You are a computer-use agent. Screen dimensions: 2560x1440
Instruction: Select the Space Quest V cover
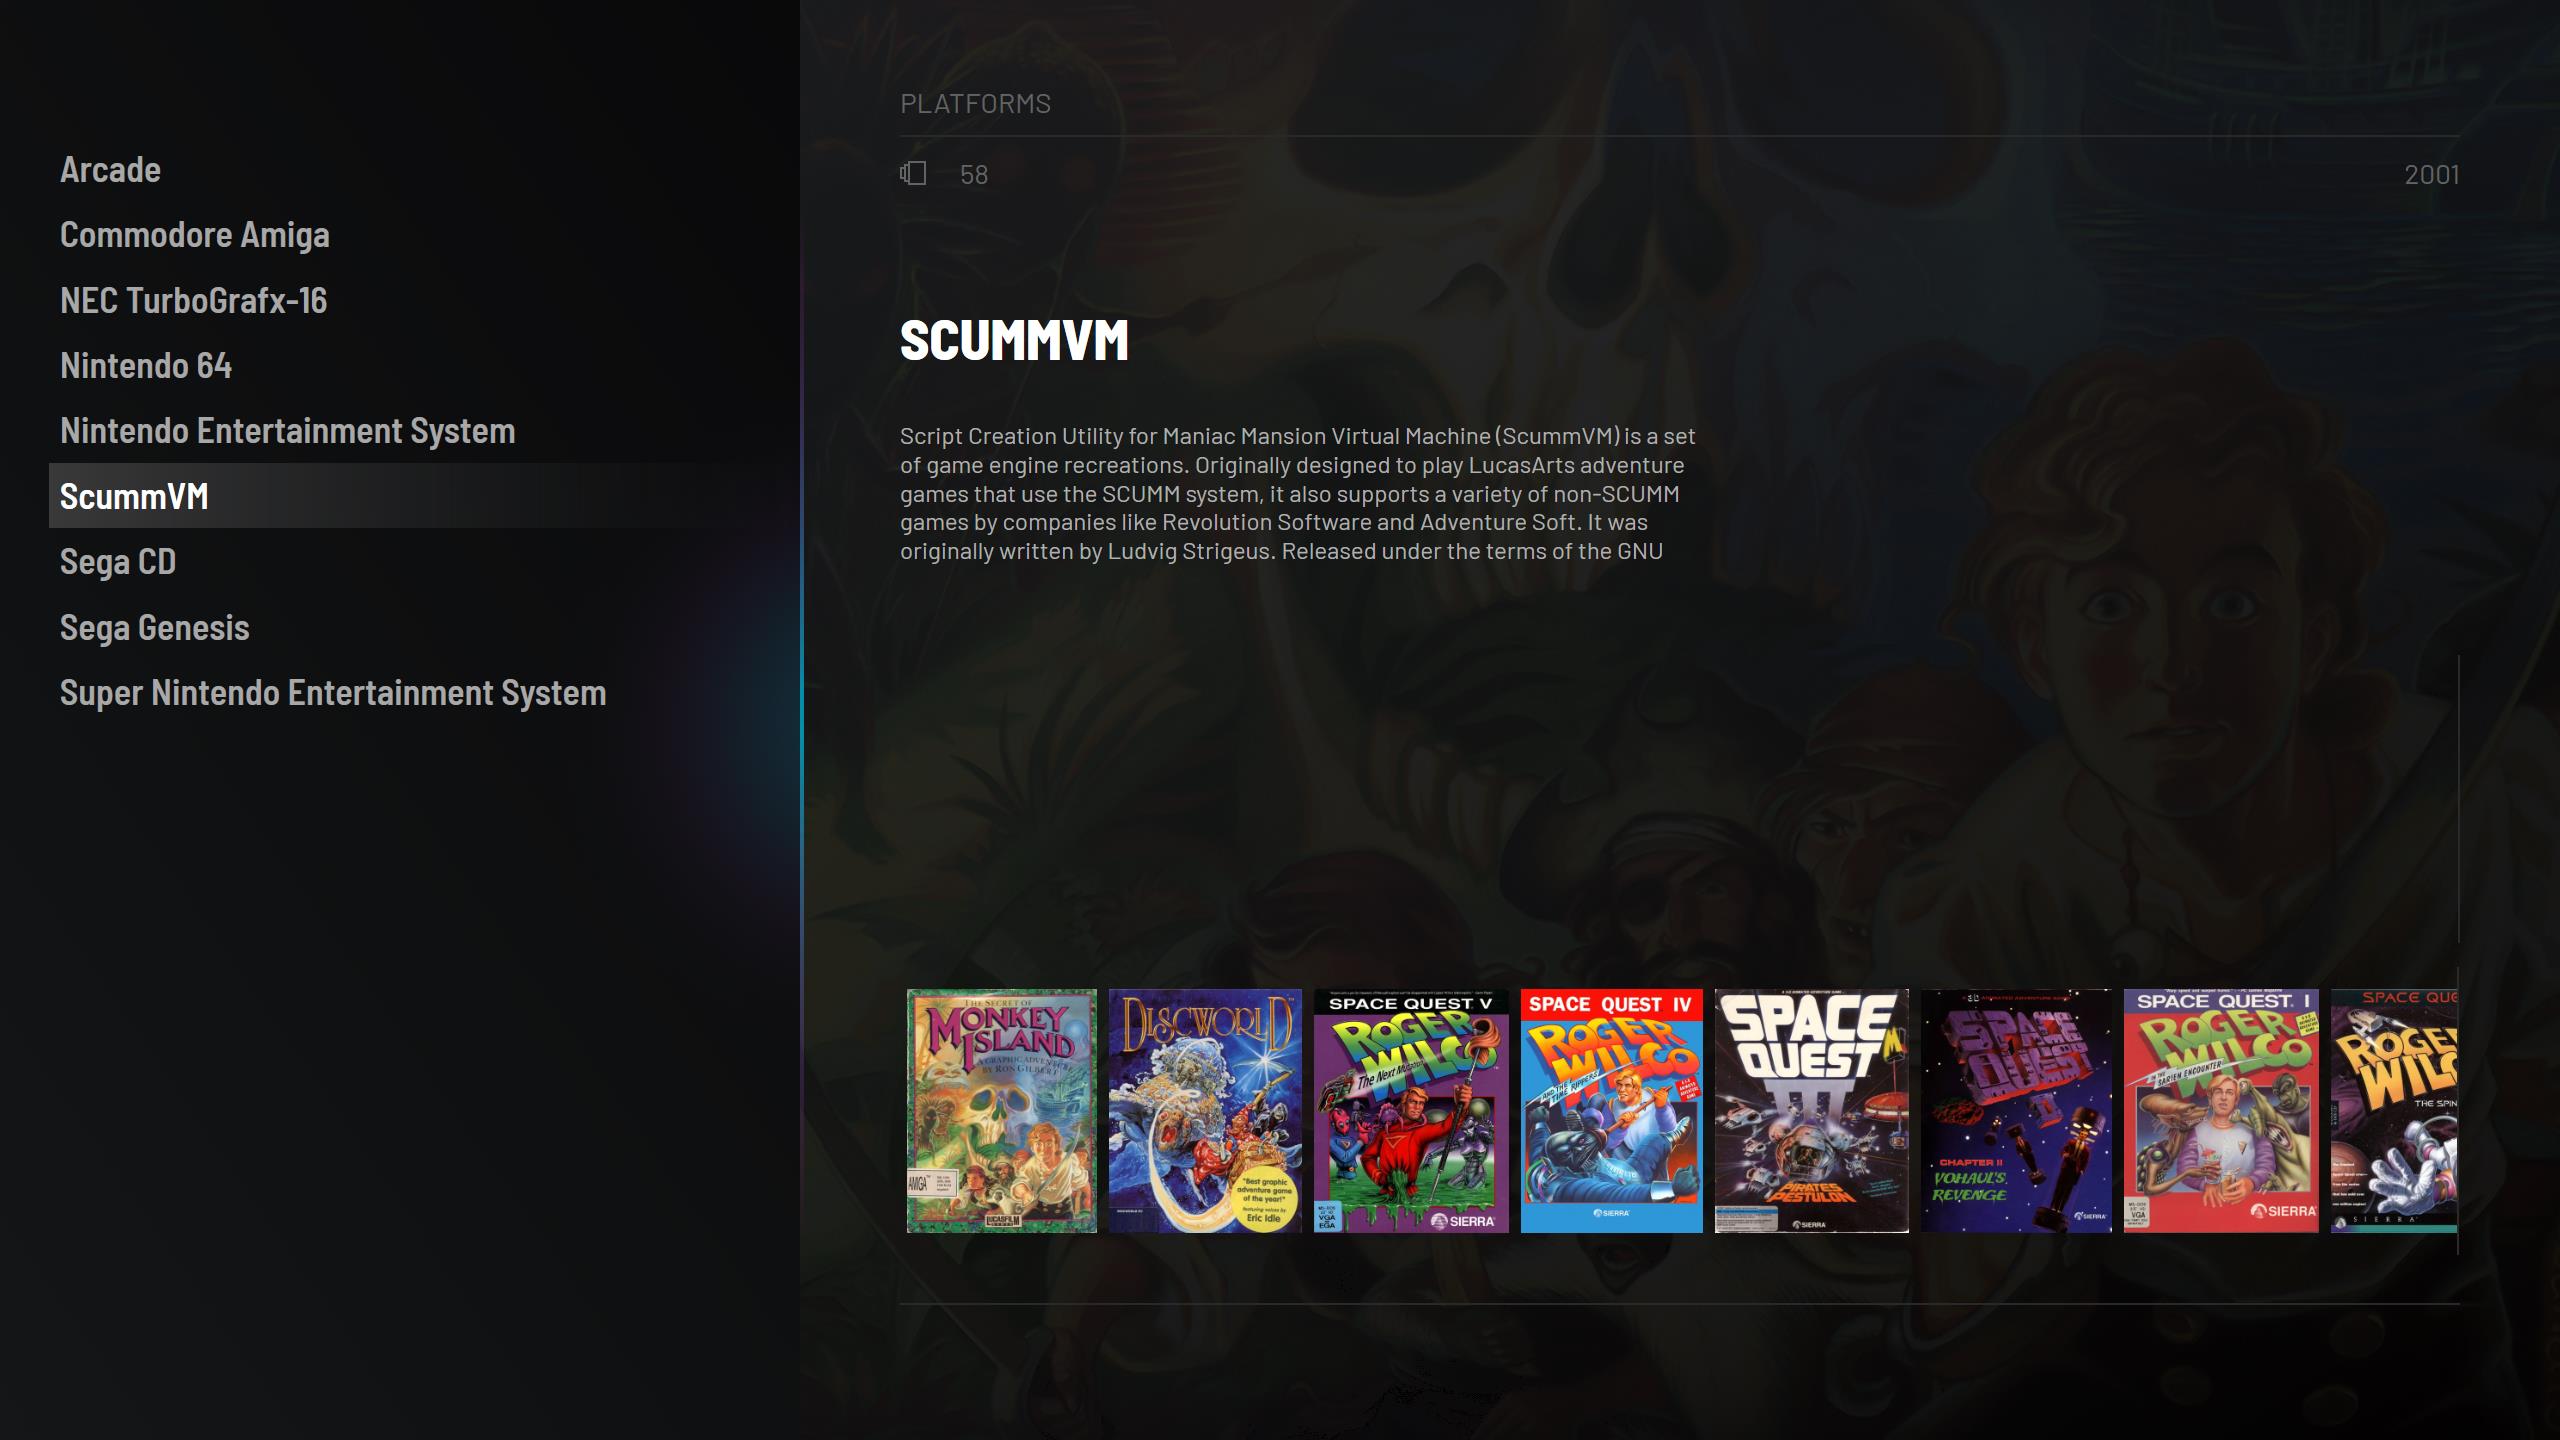pos(1411,1111)
